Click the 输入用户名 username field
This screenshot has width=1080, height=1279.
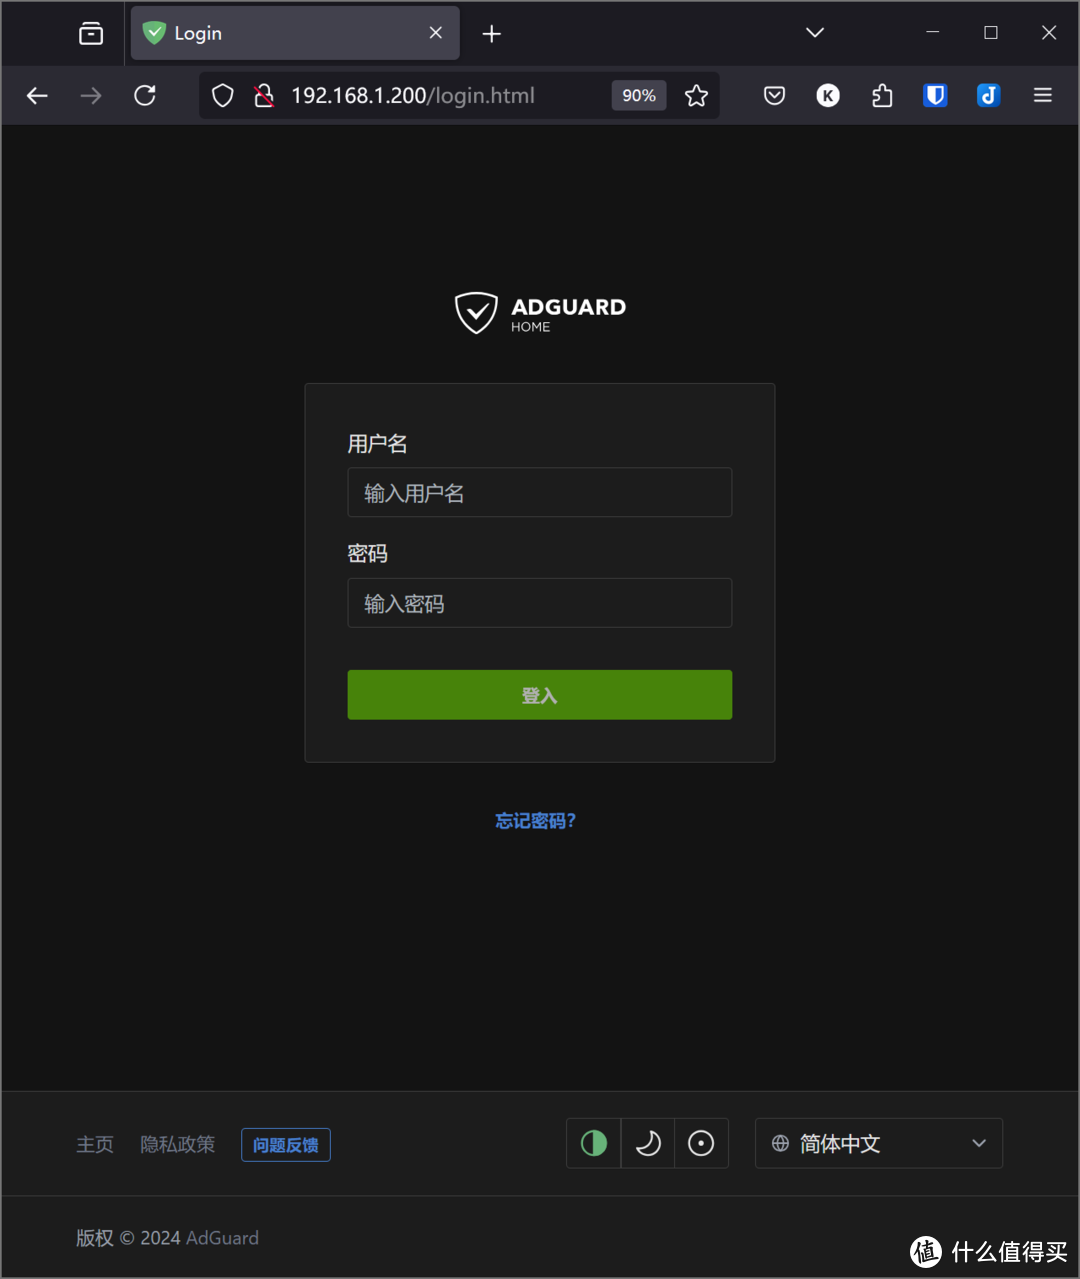tap(539, 492)
